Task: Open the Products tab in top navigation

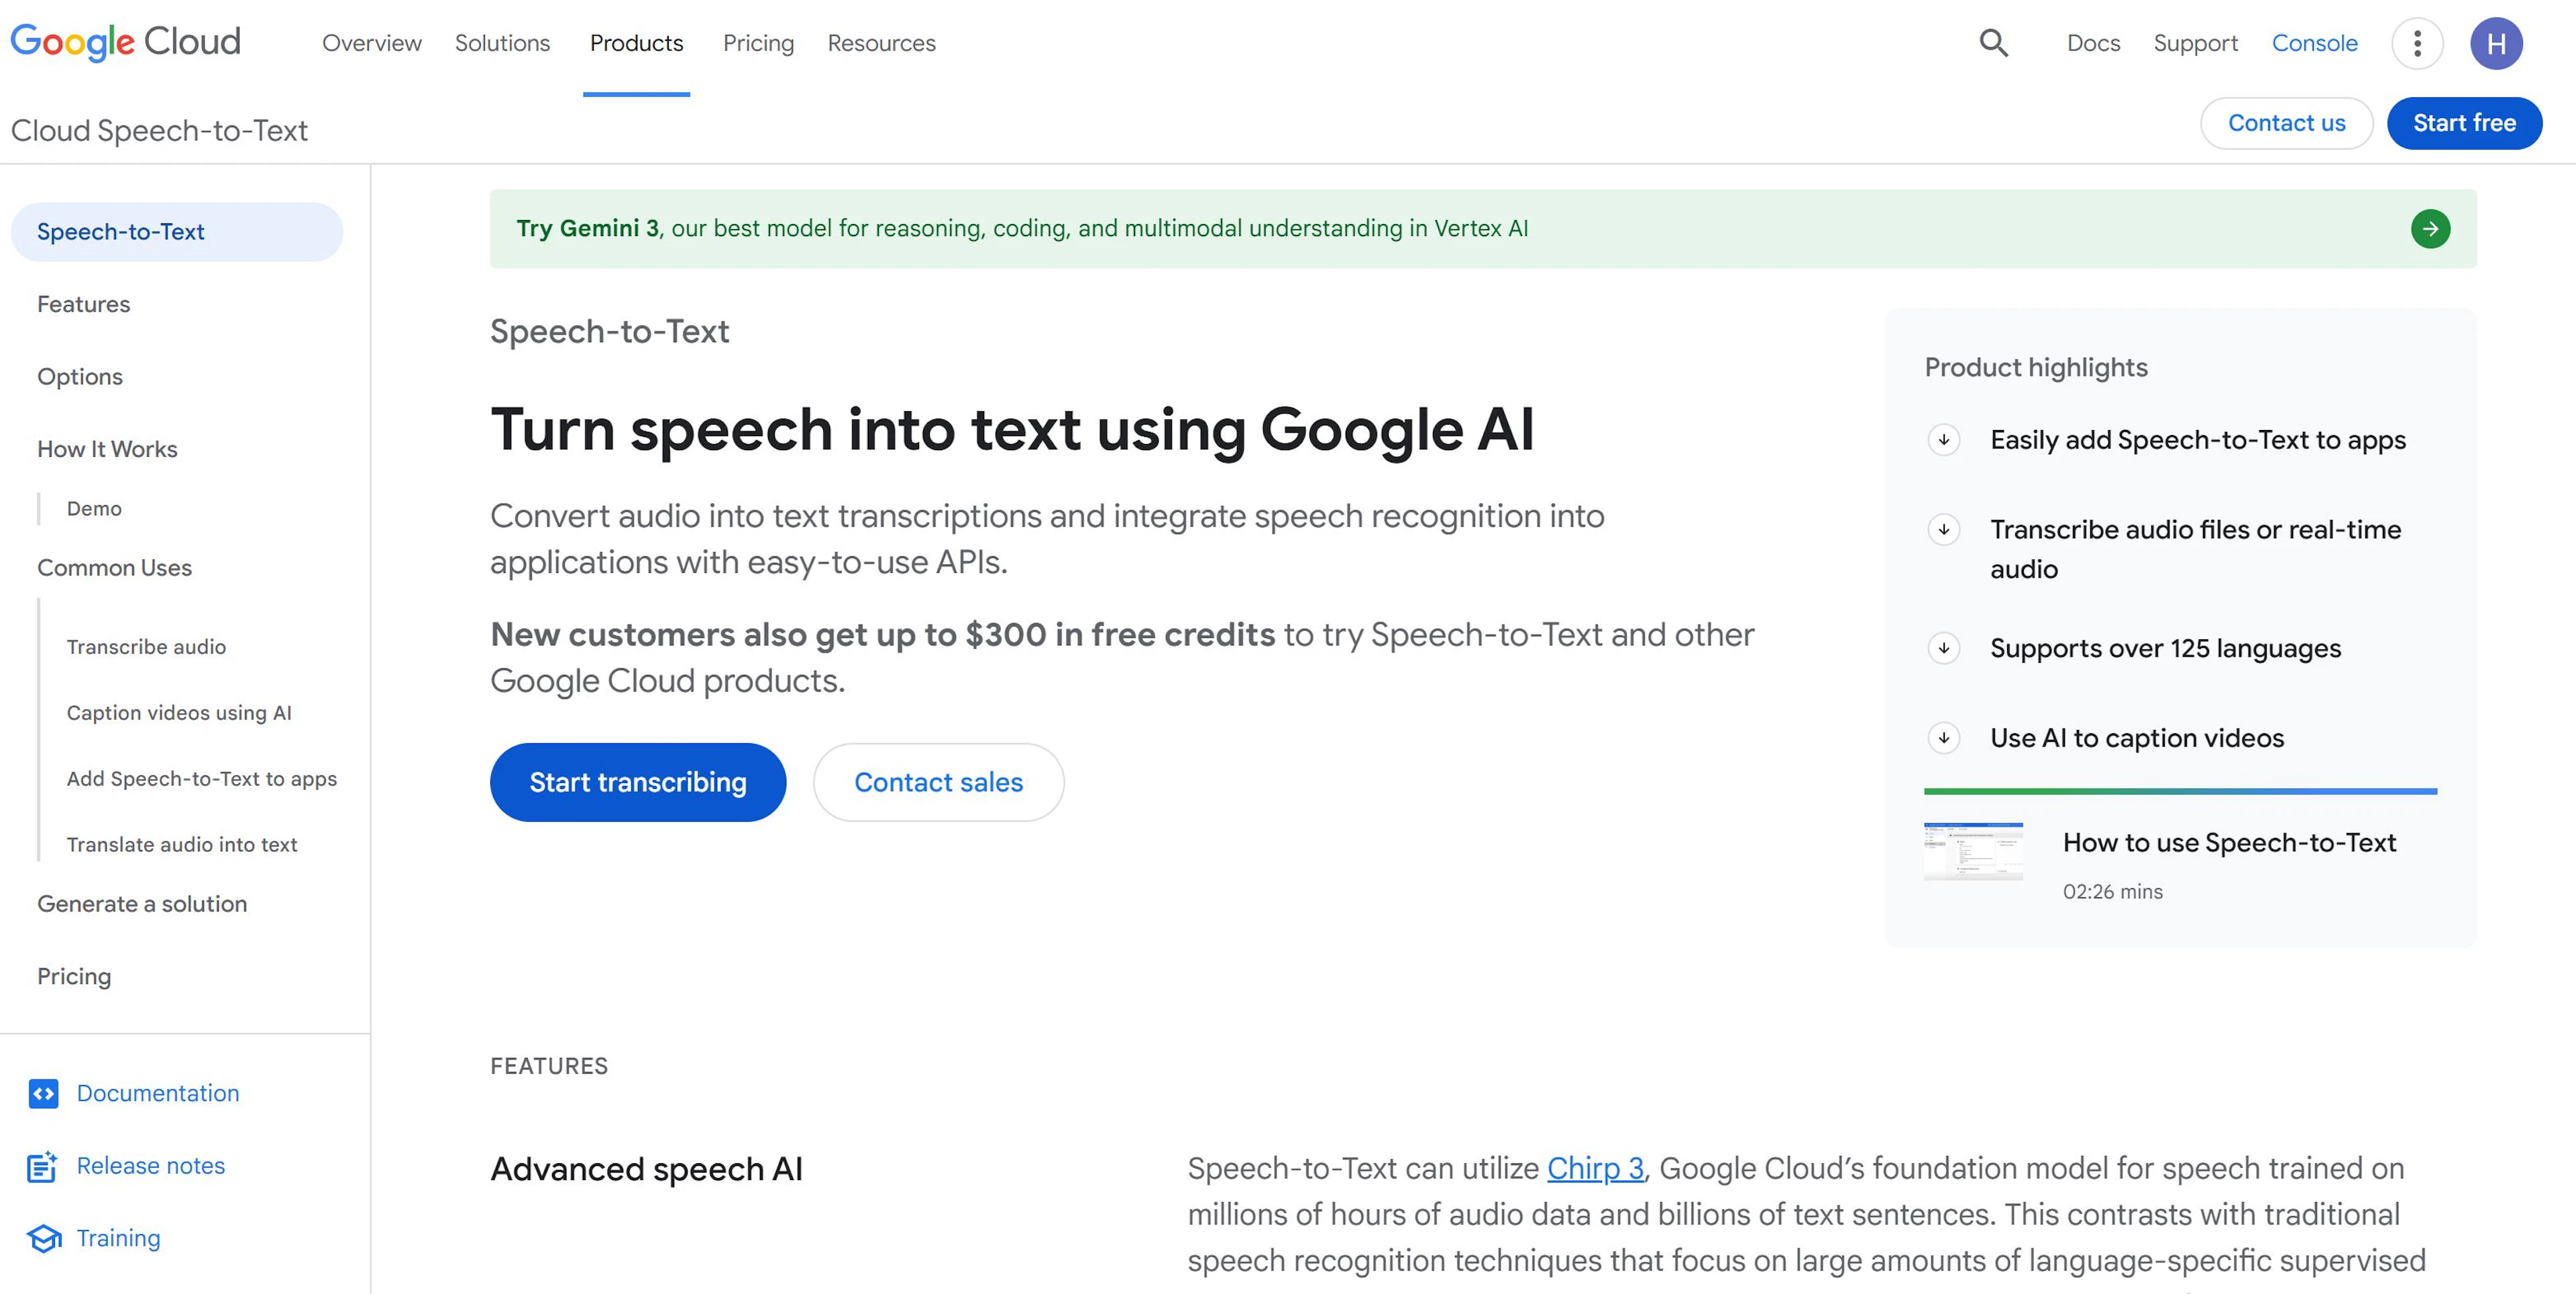Action: tap(636, 43)
